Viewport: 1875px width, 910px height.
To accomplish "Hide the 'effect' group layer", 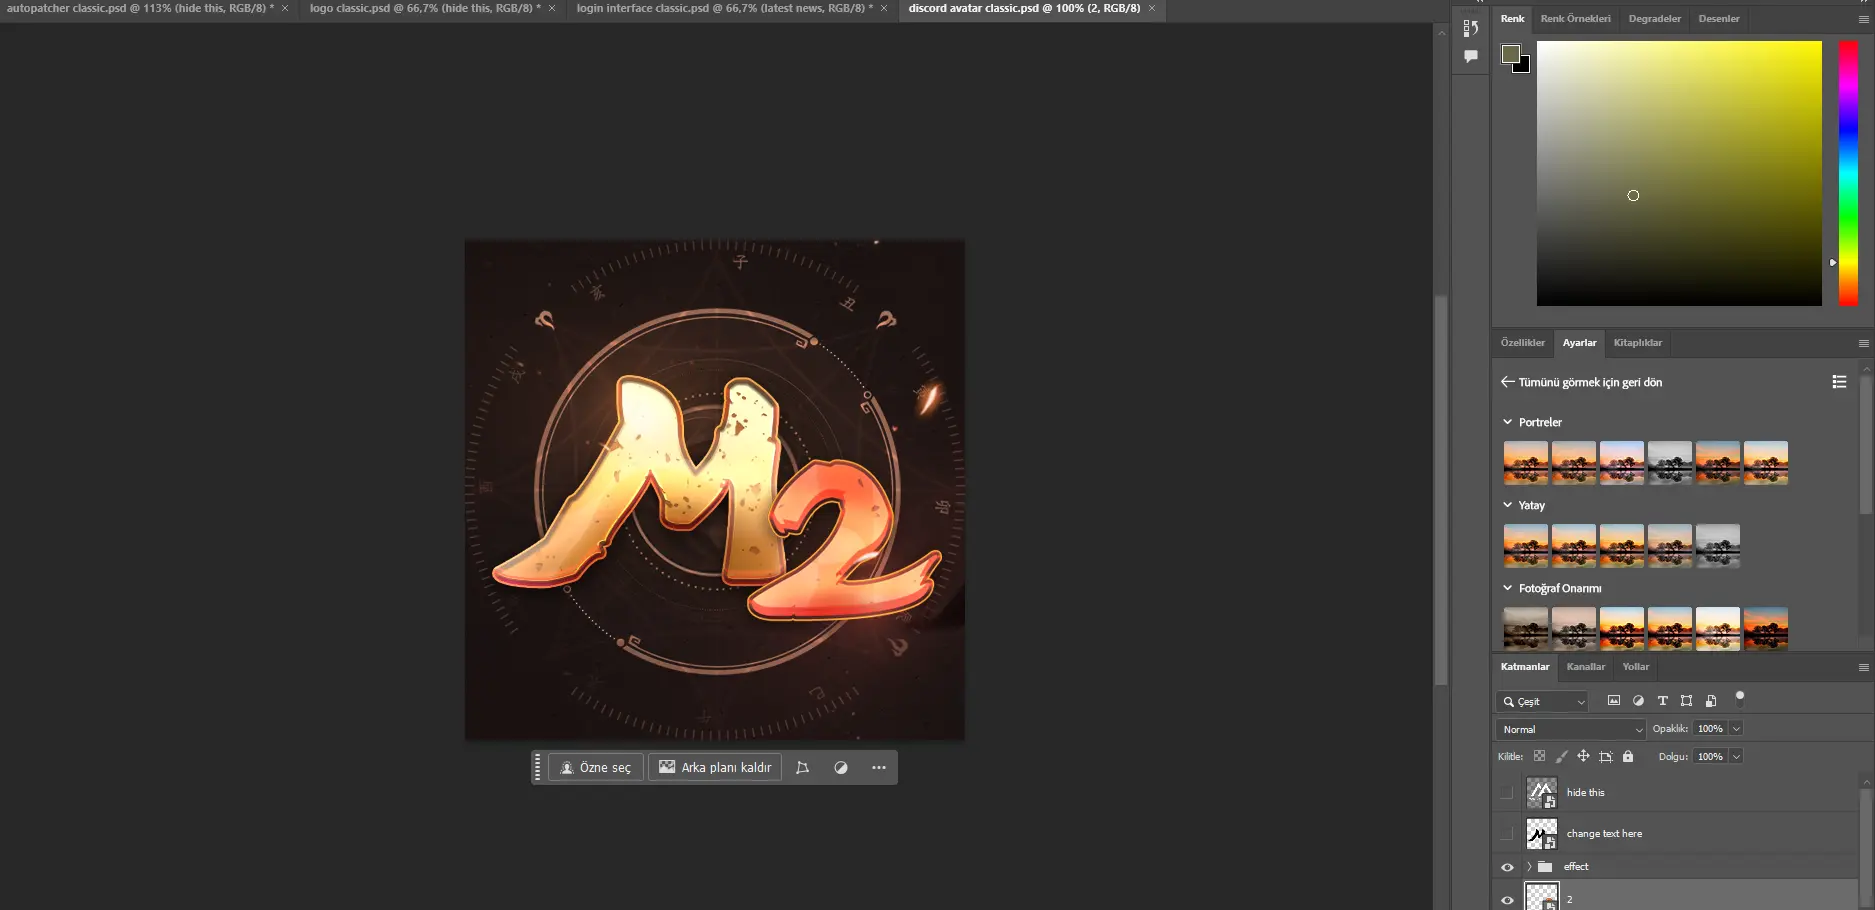I will (x=1507, y=867).
